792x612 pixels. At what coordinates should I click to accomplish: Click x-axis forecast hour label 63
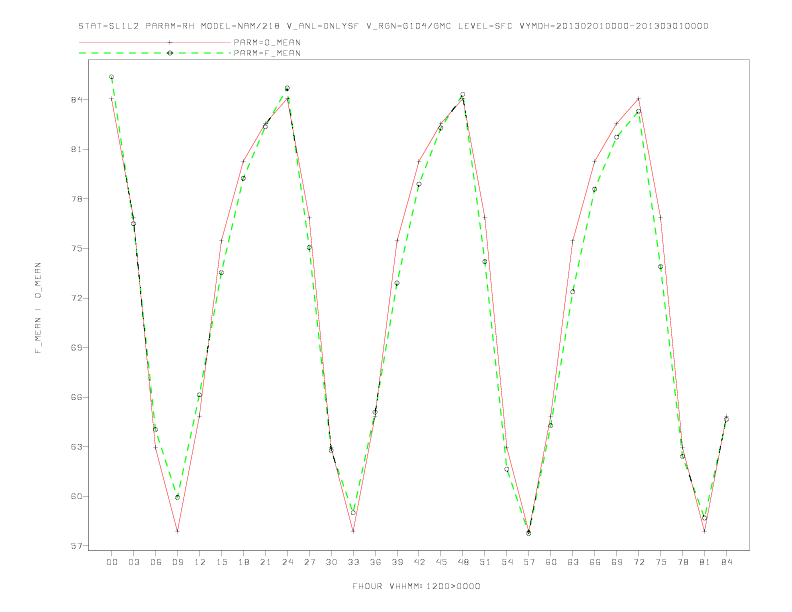click(573, 562)
